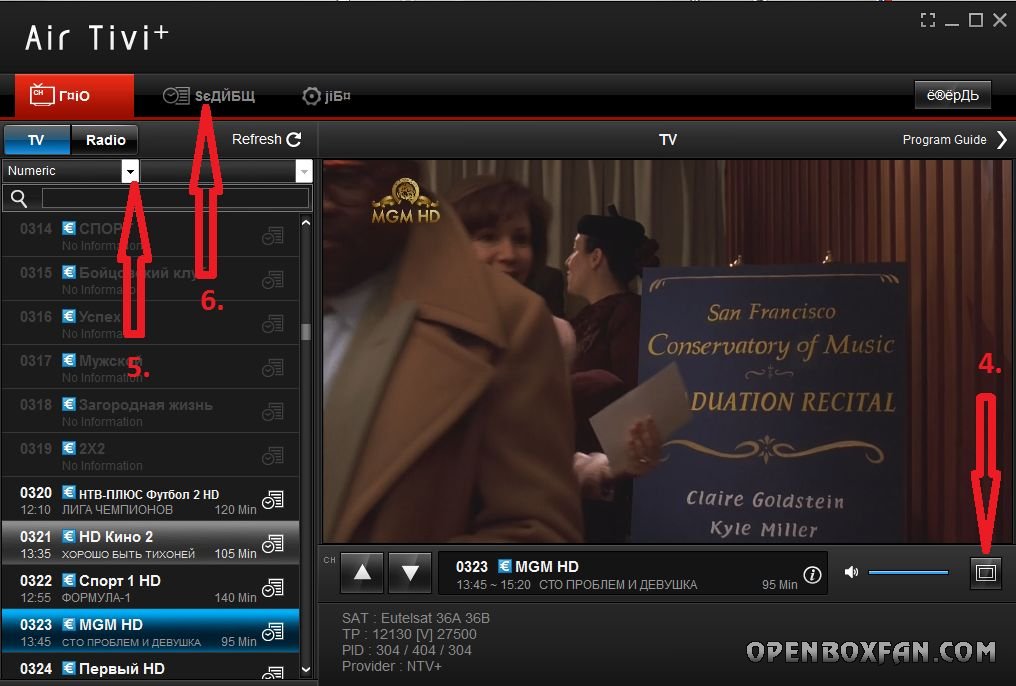Image resolution: width=1016 pixels, height=686 pixels.
Task: Select channel 0316 Успех
Action: pyautogui.click(x=151, y=324)
